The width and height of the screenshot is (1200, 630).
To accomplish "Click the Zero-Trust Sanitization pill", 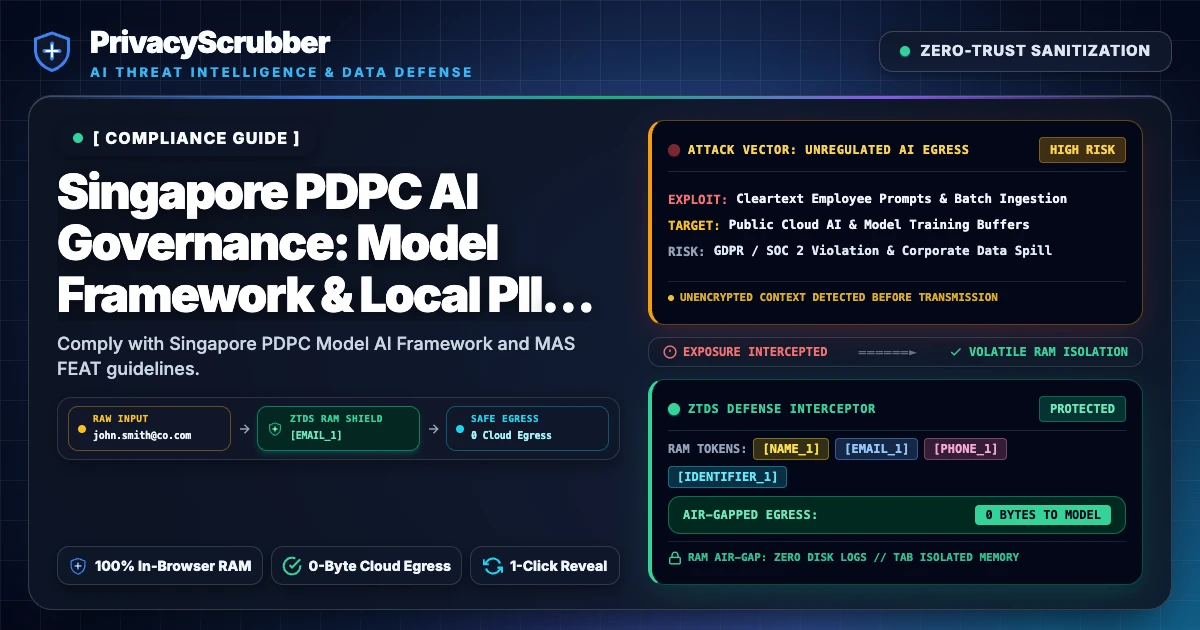I will [x=1025, y=51].
